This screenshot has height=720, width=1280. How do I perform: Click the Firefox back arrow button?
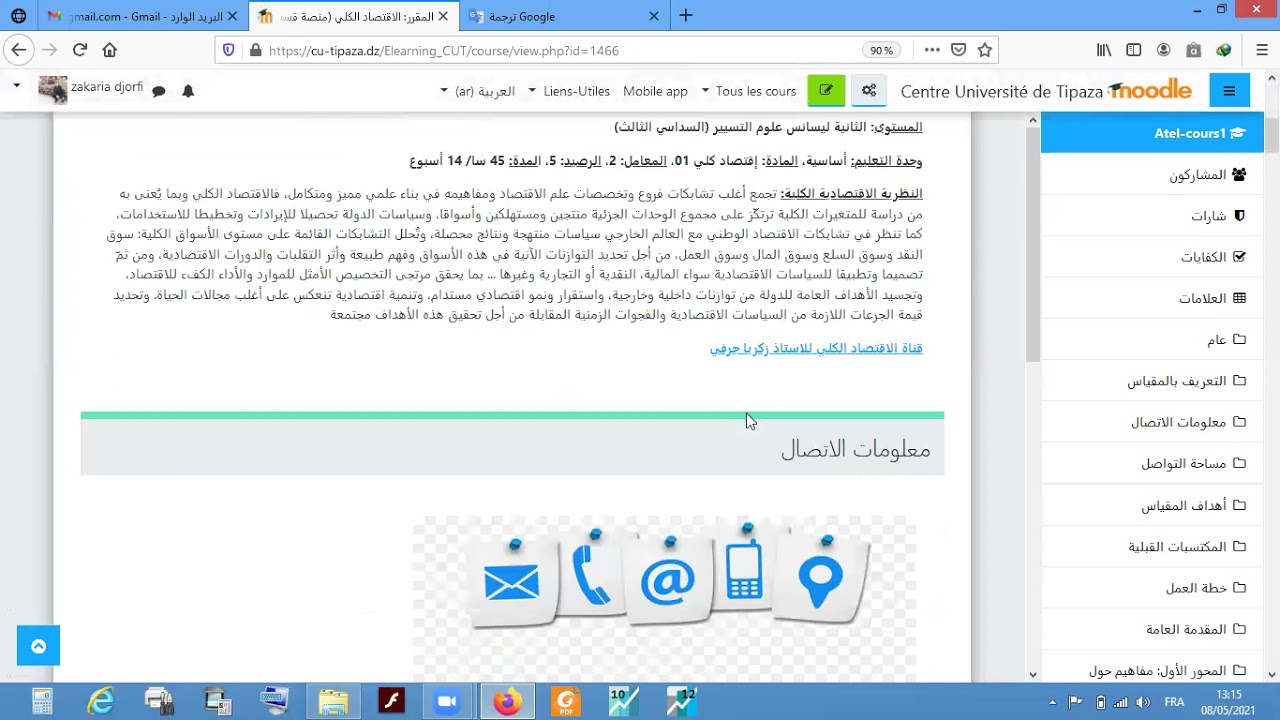tap(18, 50)
